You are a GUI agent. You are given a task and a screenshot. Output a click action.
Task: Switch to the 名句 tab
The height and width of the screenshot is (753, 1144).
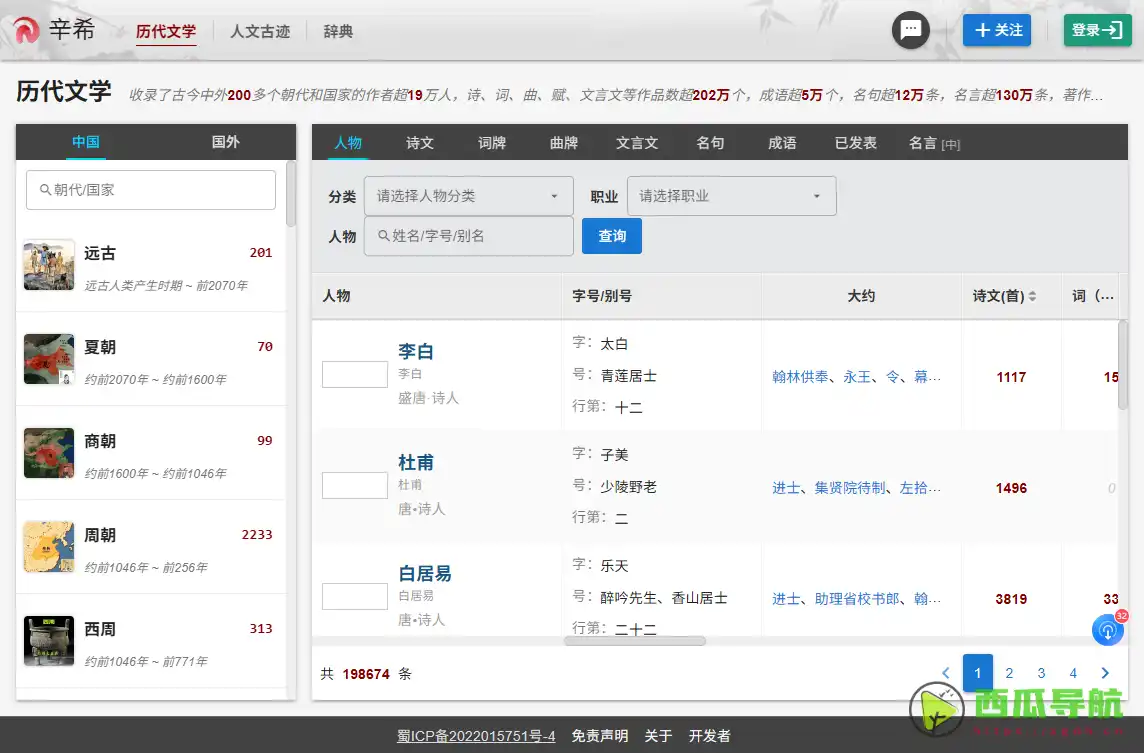click(x=710, y=142)
